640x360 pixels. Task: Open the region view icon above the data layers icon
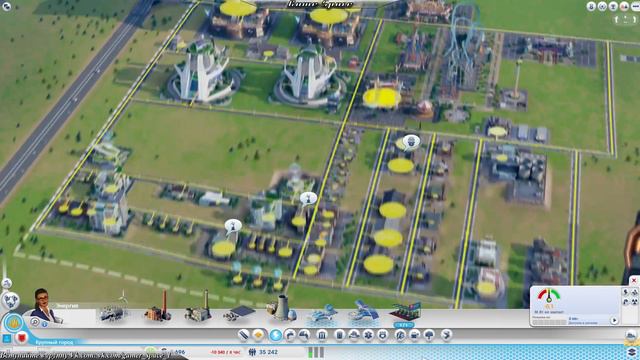tap(631, 336)
